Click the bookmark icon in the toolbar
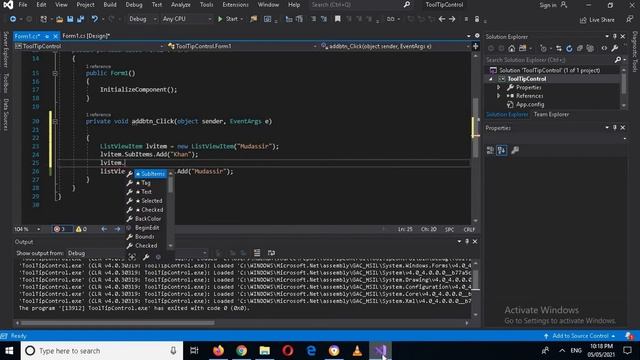 tap(338, 19)
